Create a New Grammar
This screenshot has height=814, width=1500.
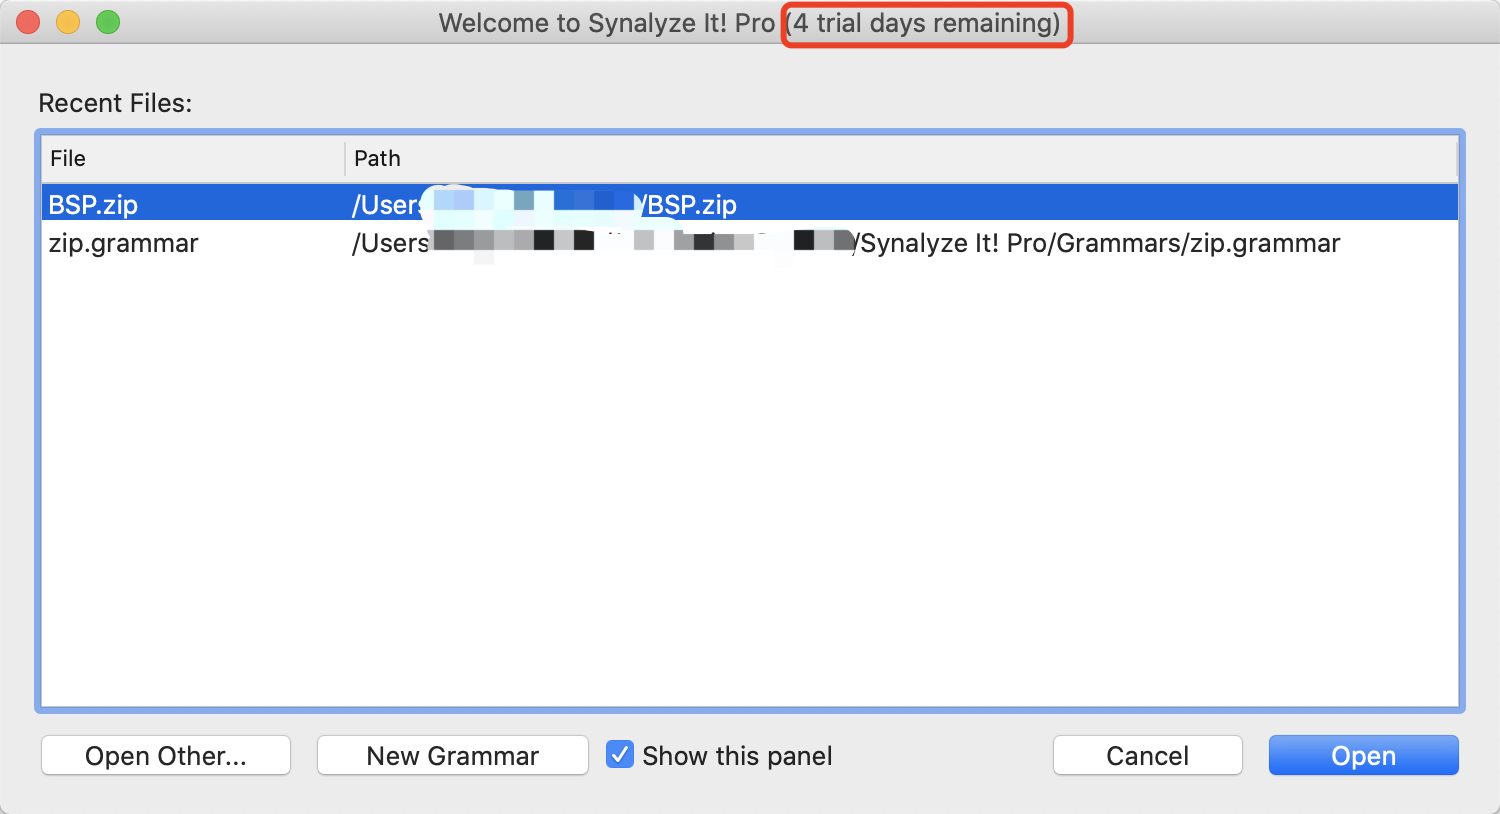[x=452, y=756]
